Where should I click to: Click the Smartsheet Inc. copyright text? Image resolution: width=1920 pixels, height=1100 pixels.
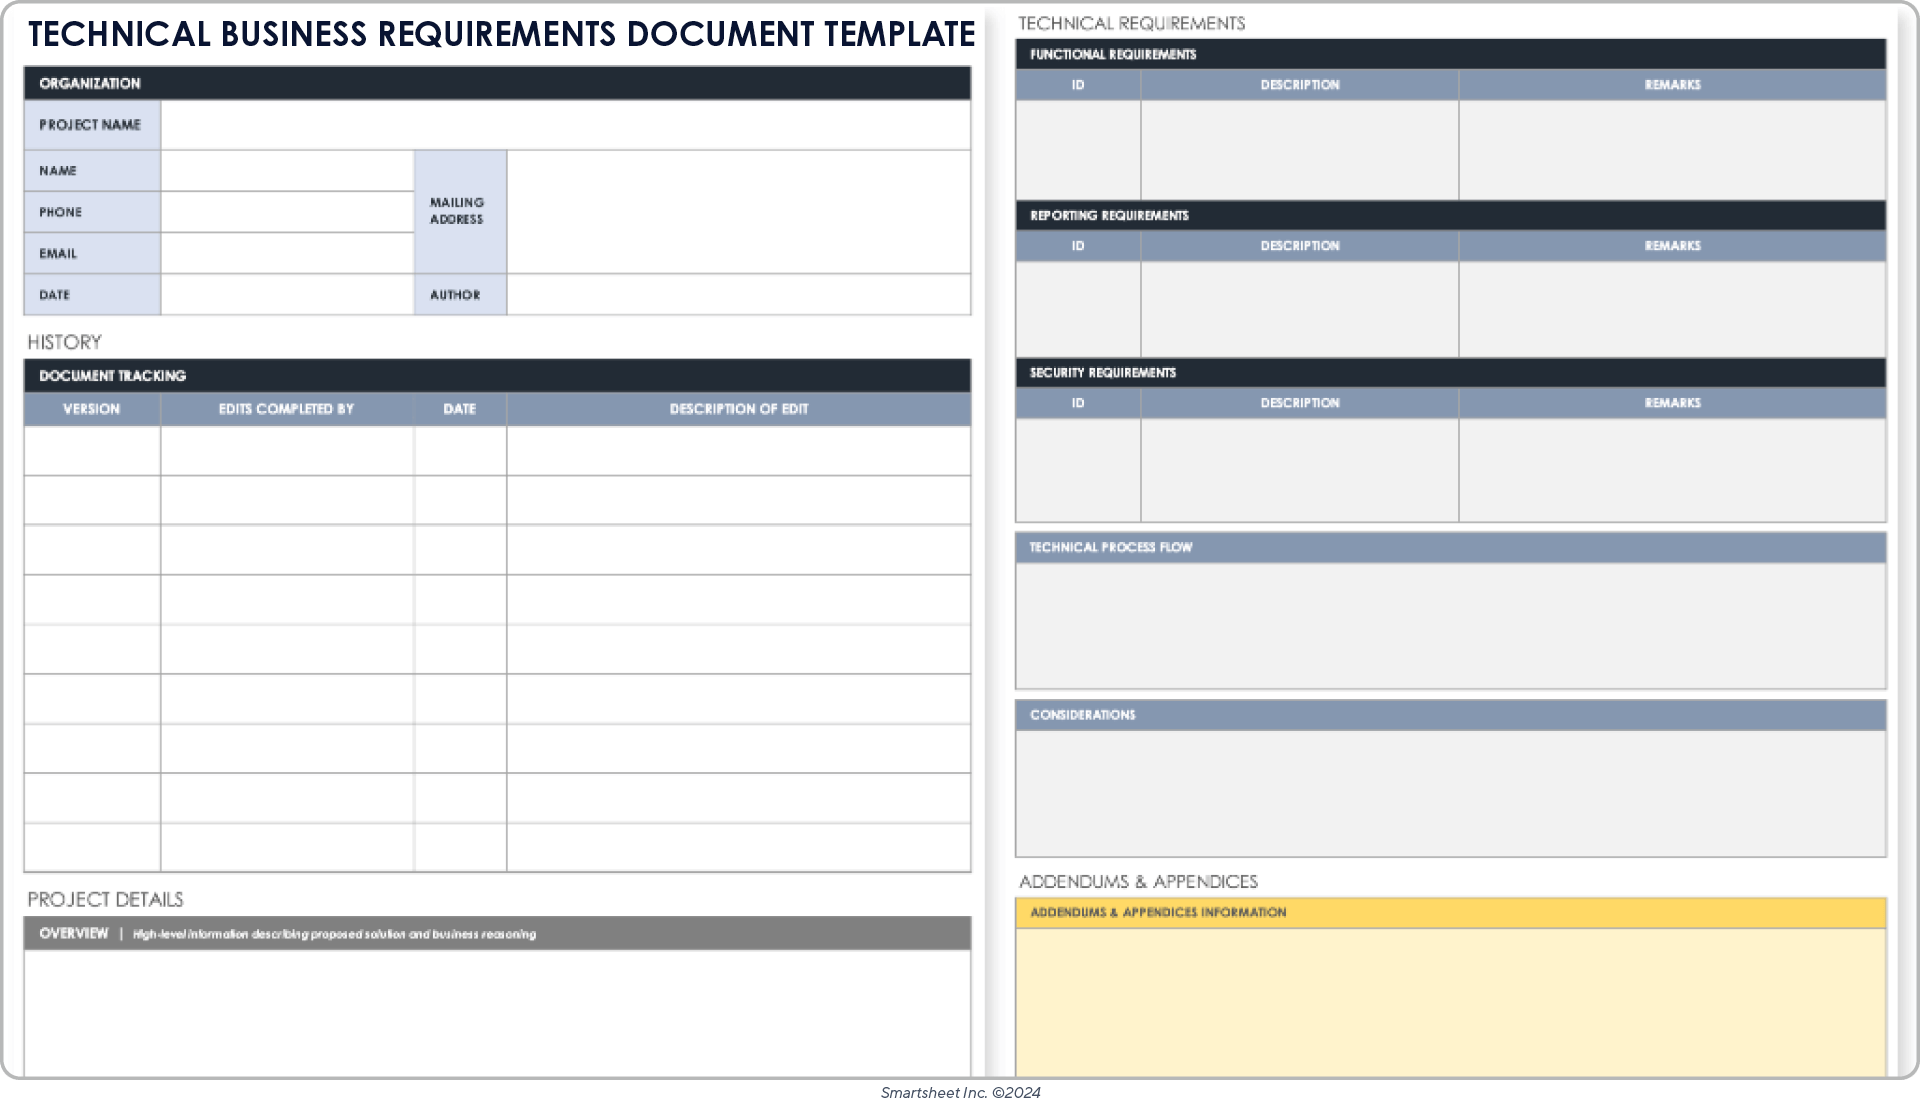pyautogui.click(x=960, y=1092)
